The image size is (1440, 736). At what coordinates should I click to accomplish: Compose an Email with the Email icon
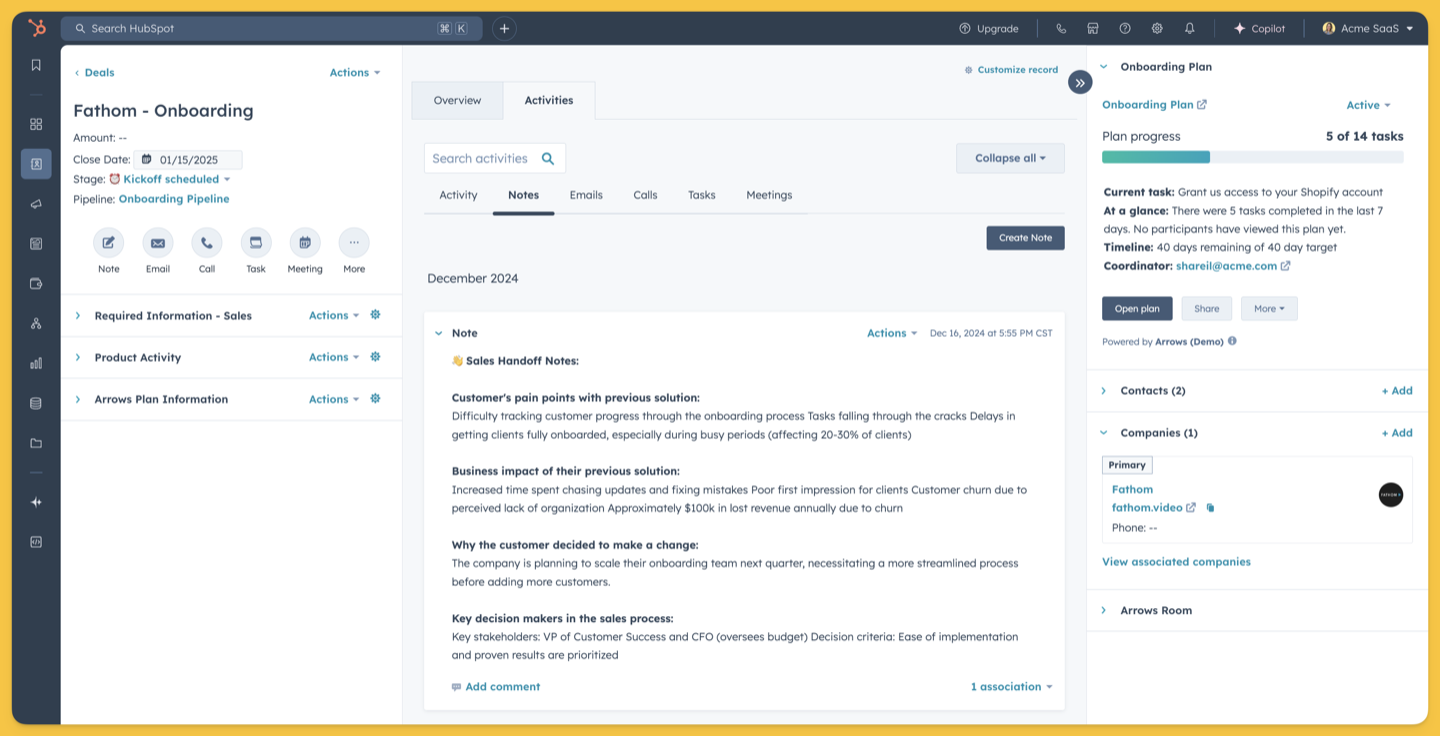tap(157, 242)
